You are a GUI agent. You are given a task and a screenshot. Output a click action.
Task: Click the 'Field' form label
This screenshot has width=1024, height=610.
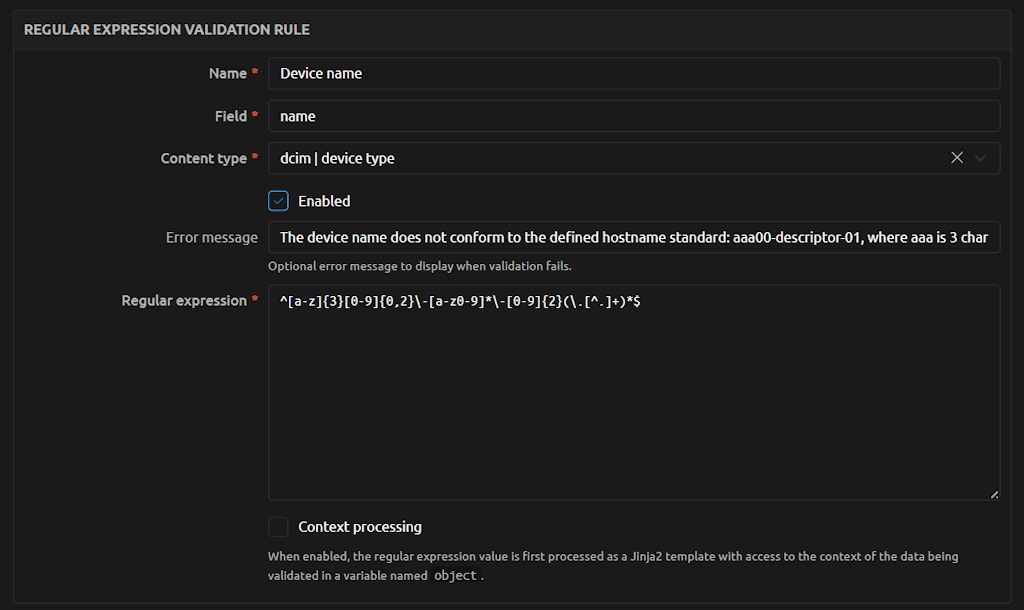tap(230, 116)
